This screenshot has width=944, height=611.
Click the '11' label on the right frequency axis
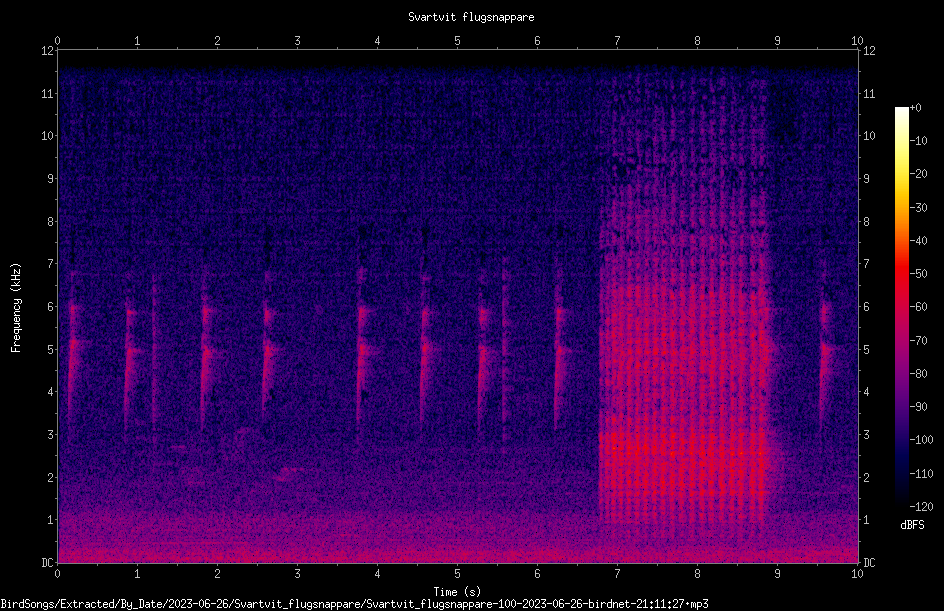click(869, 94)
